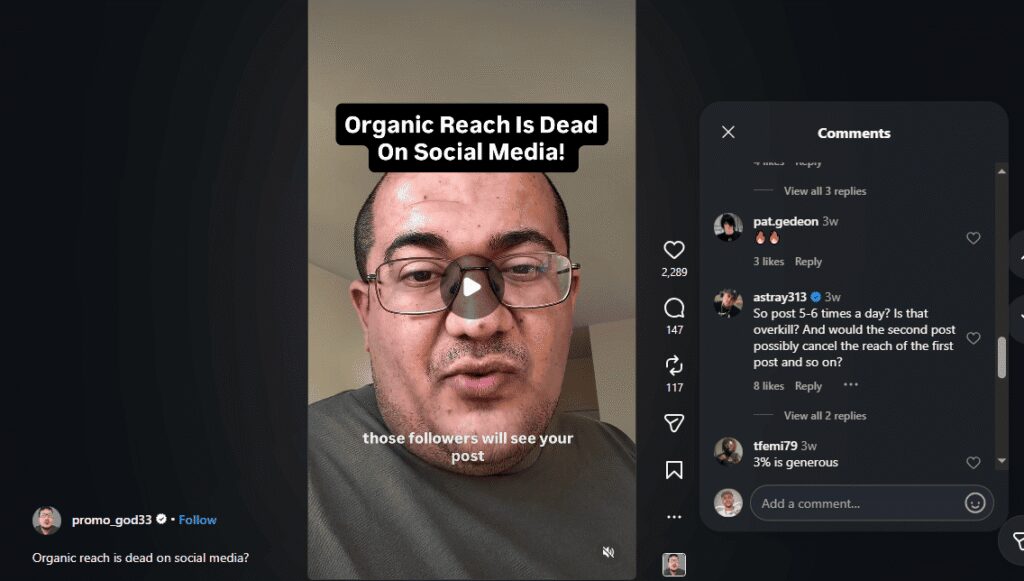The width and height of the screenshot is (1024, 581).
Task: Follow promo_god33
Action: (197, 520)
